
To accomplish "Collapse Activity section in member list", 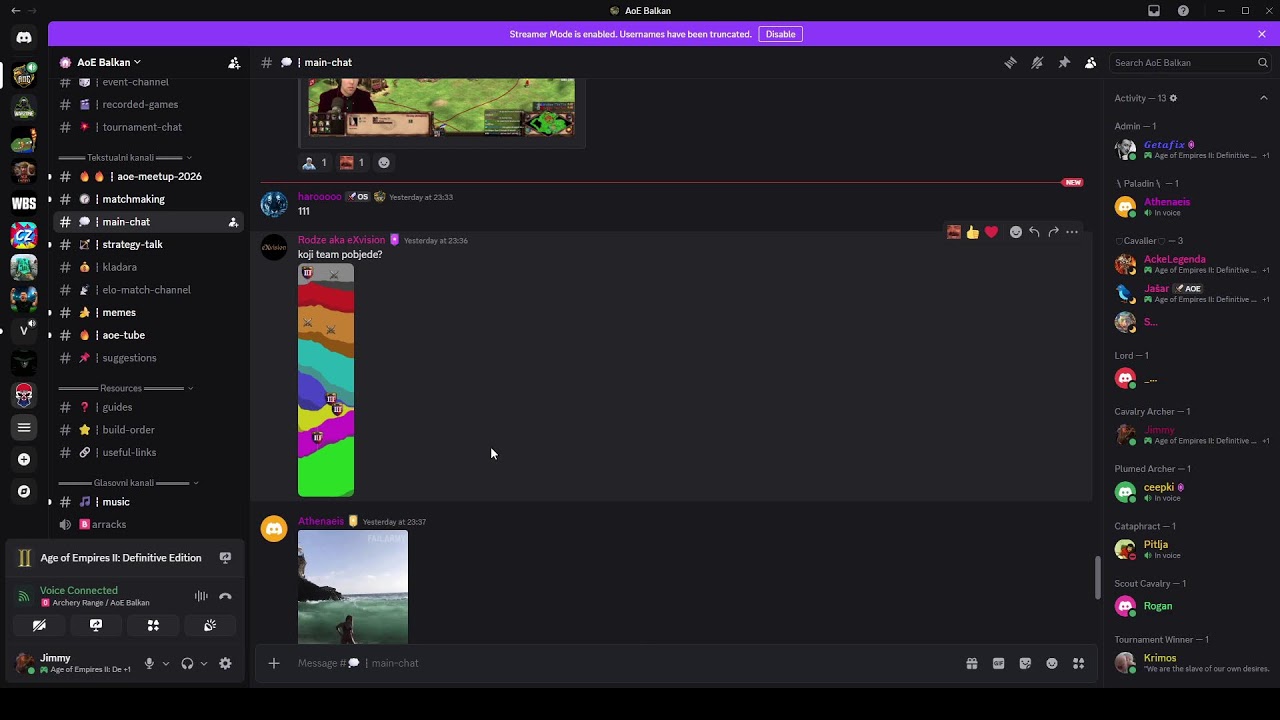I will (x=1264, y=98).
